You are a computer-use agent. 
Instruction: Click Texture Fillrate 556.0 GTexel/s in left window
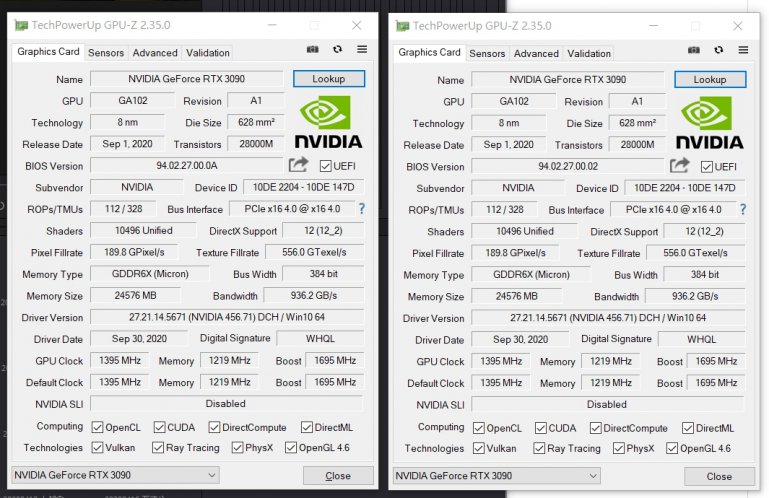click(314, 252)
